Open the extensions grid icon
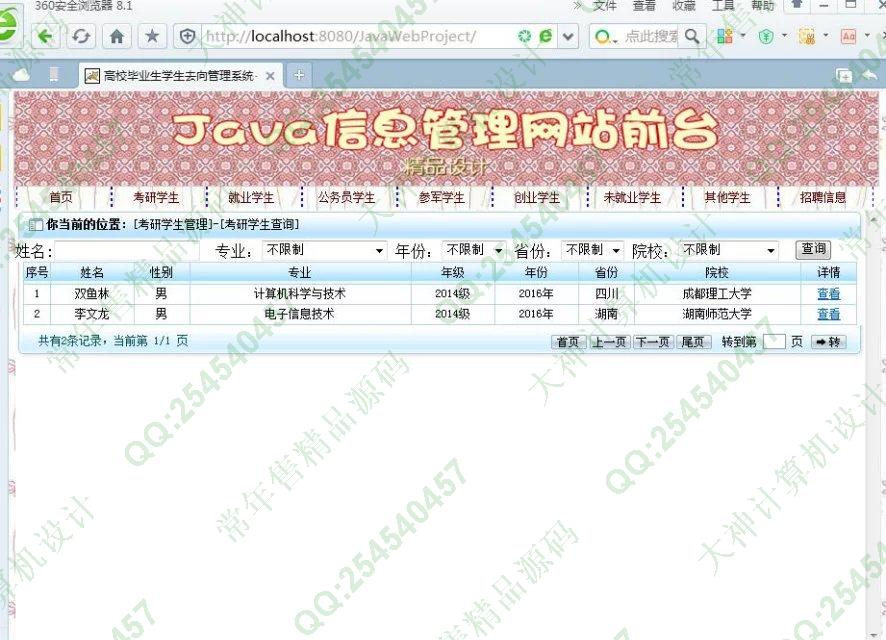Screen dimensions: 886x640 click(x=724, y=36)
